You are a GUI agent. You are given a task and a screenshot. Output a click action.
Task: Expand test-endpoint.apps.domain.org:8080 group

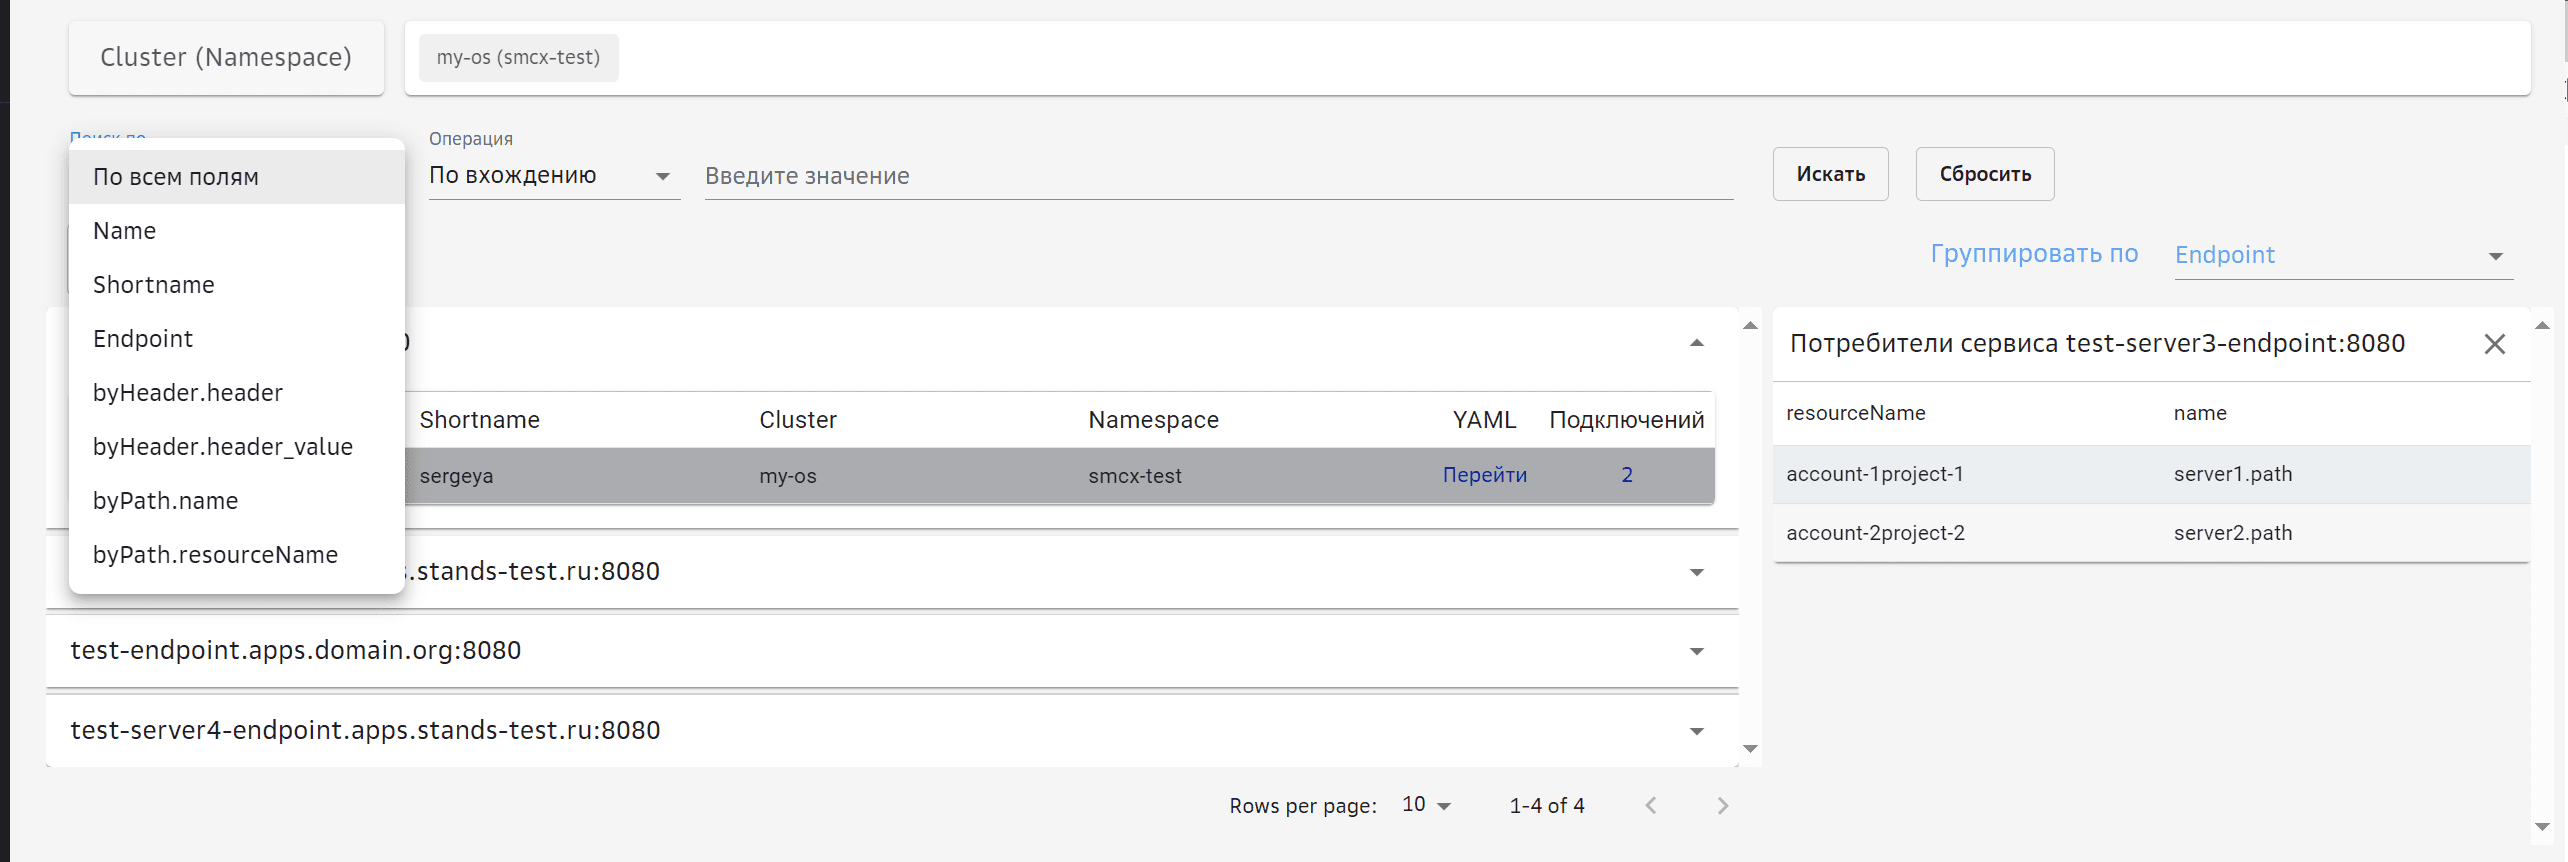pyautogui.click(x=1696, y=651)
